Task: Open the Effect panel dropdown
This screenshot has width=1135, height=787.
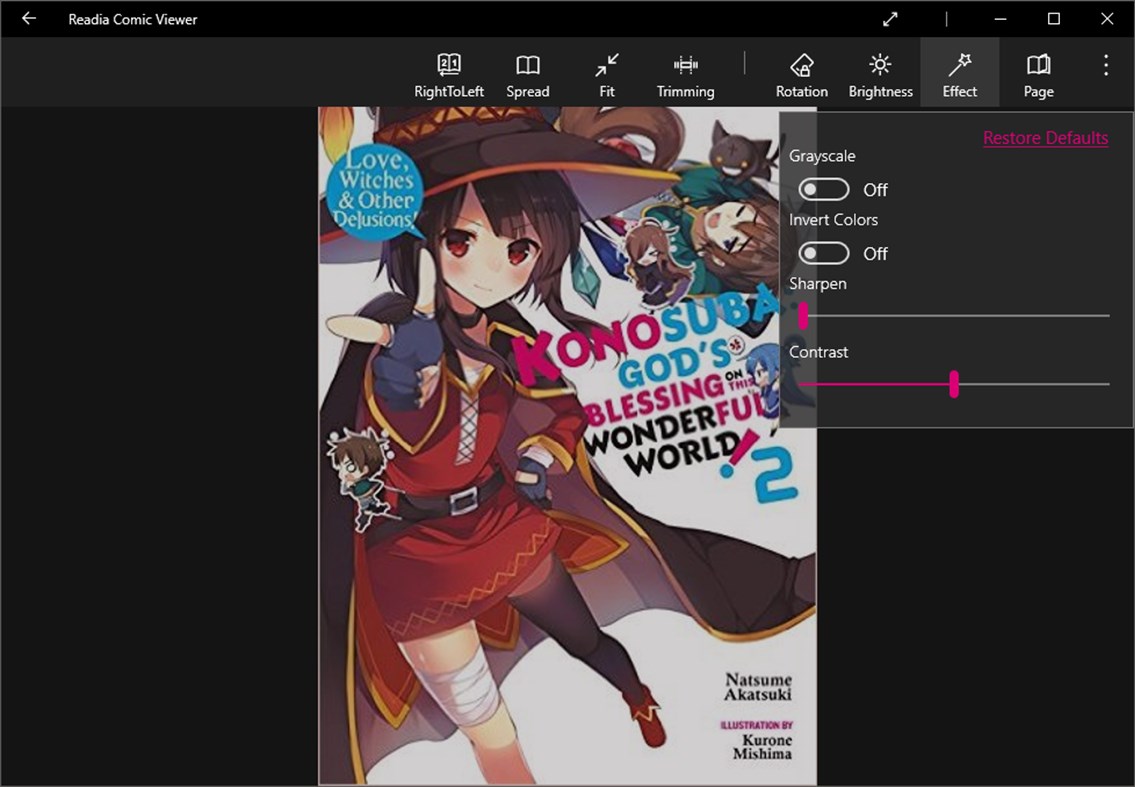Action: (959, 71)
